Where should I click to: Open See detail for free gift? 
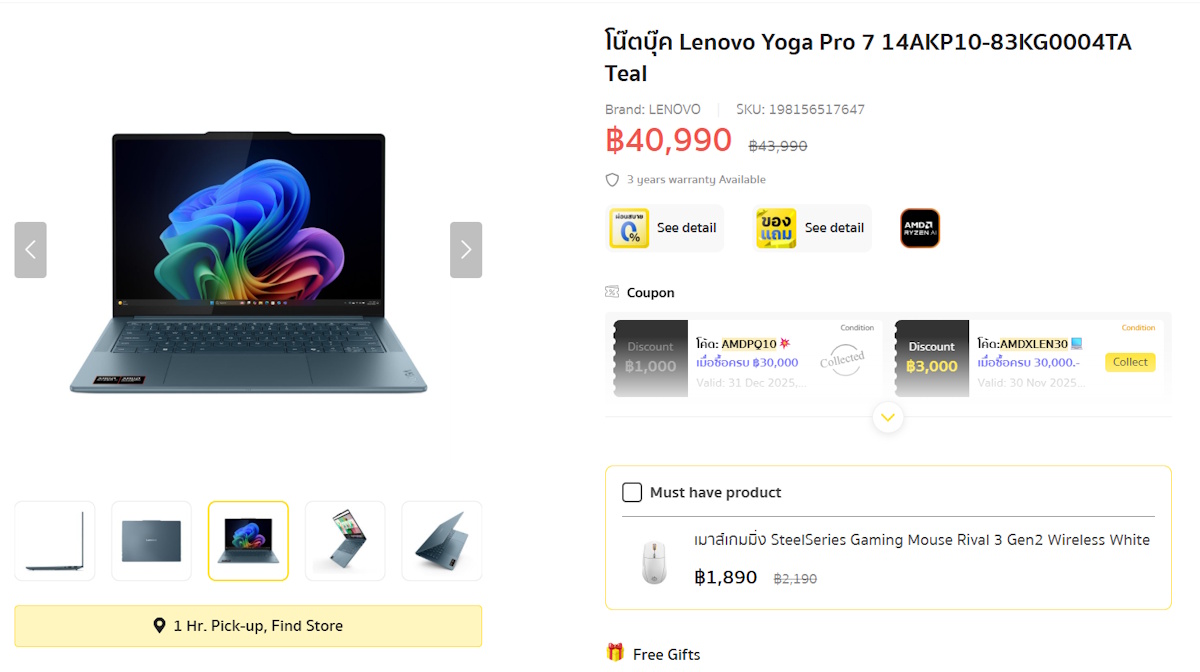click(834, 228)
